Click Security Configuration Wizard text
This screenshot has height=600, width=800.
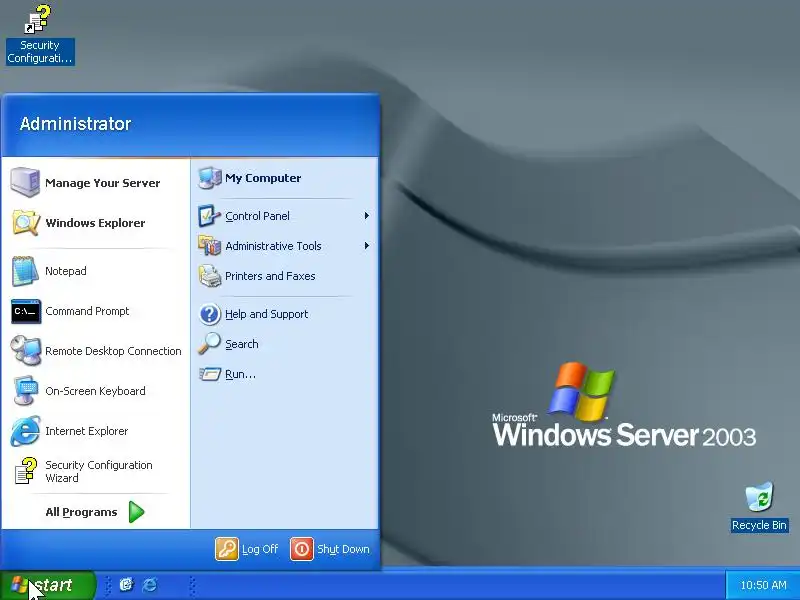[x=99, y=471]
